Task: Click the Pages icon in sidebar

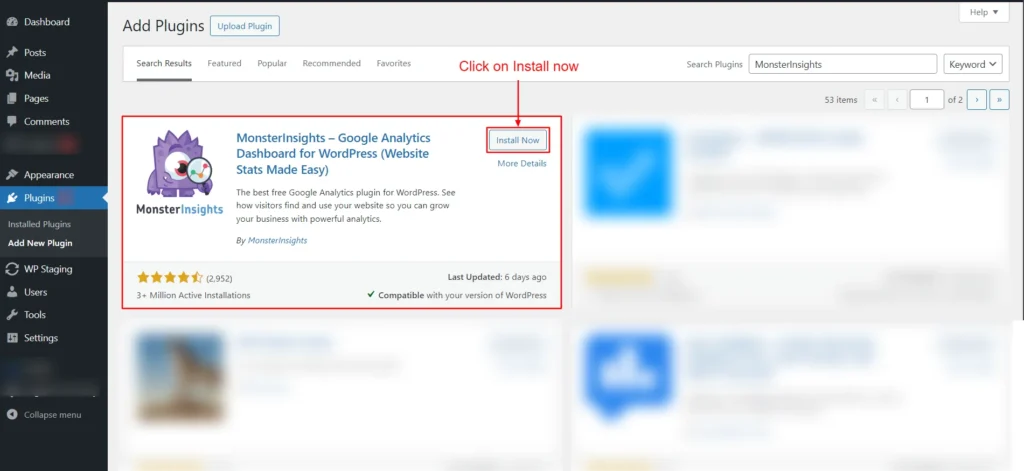Action: [x=12, y=99]
